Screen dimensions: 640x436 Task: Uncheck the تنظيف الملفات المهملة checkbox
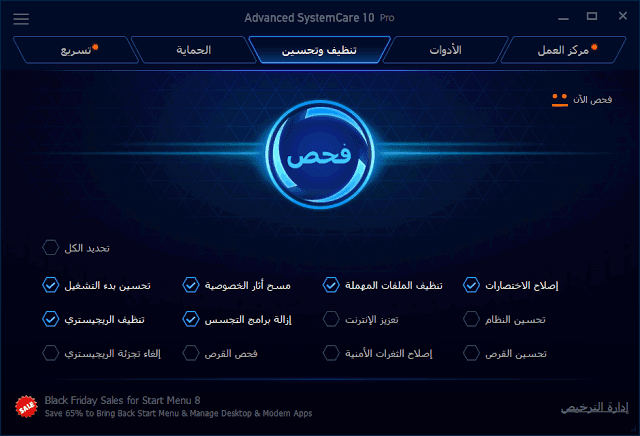(331, 285)
